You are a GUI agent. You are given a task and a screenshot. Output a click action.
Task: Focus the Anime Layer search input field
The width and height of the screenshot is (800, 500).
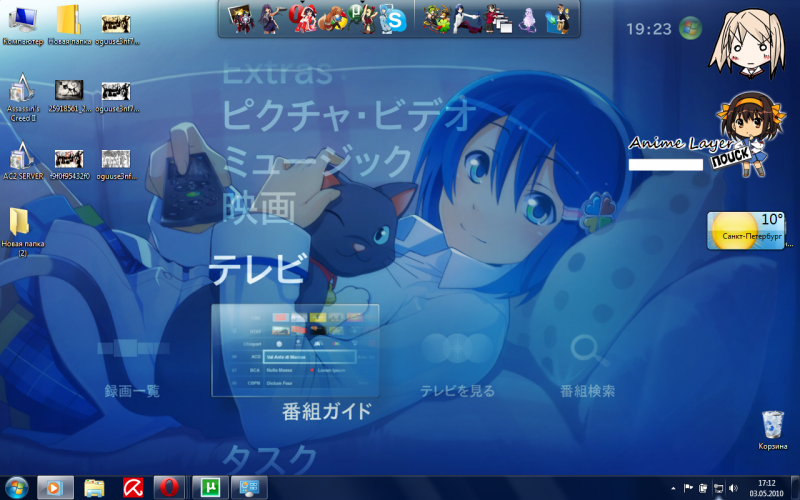(665, 164)
